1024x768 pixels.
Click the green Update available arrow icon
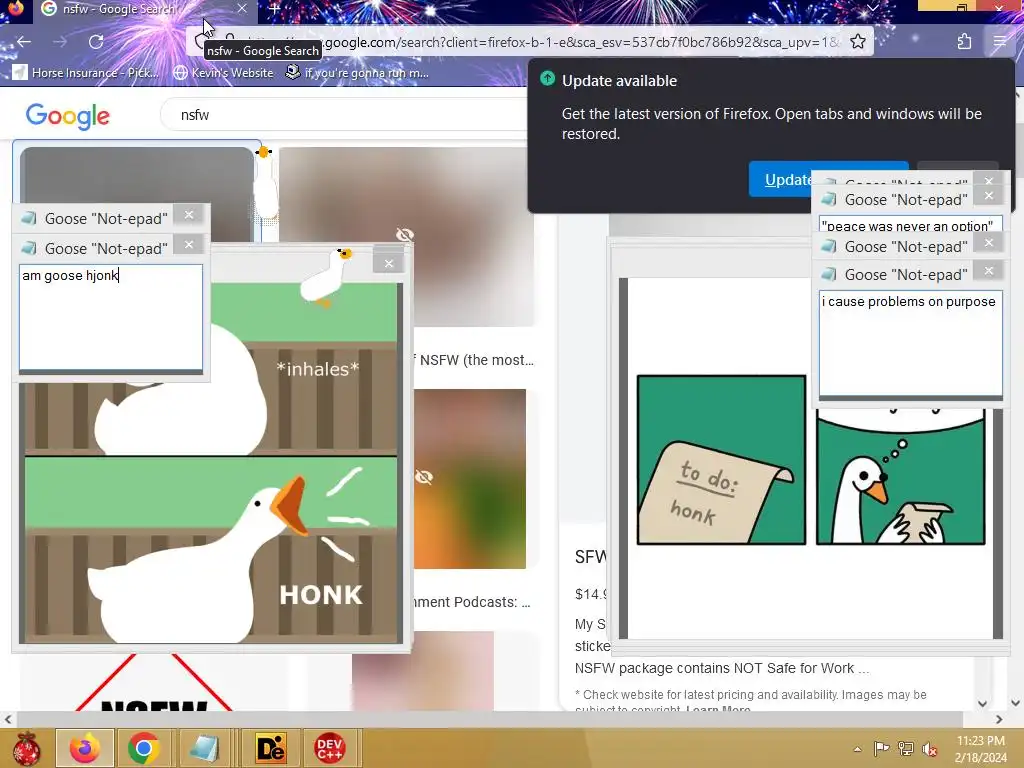[547, 79]
